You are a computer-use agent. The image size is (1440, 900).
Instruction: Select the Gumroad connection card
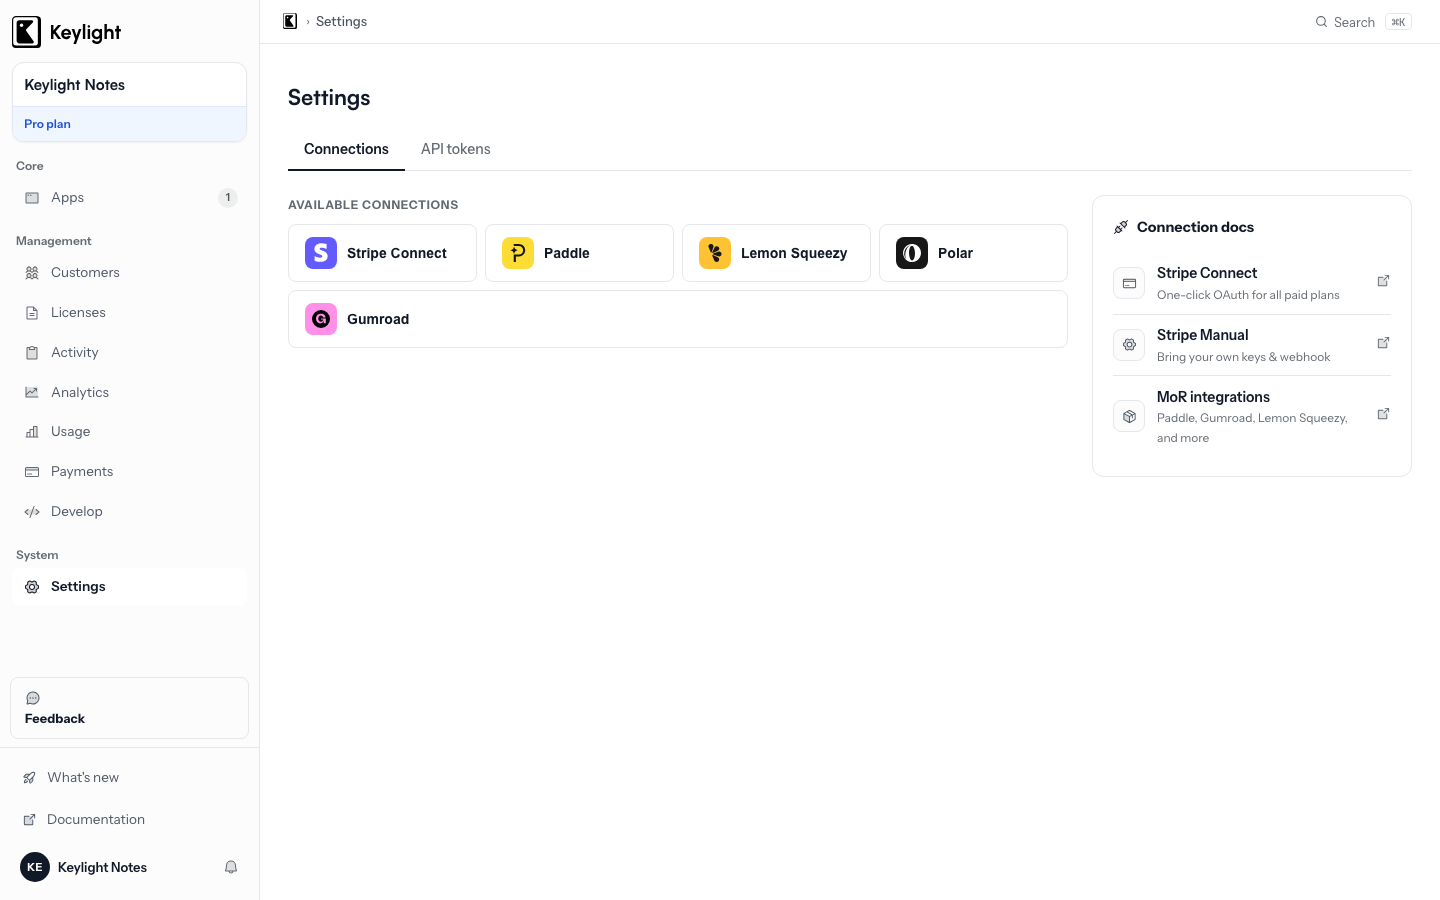coord(678,319)
